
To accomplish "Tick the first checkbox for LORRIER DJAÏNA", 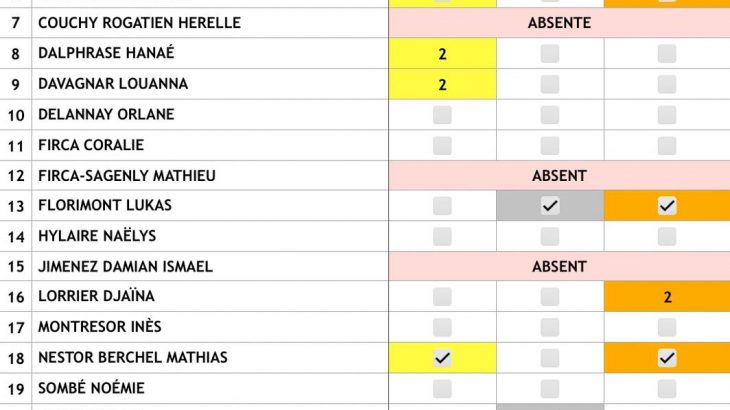I will pos(442,297).
